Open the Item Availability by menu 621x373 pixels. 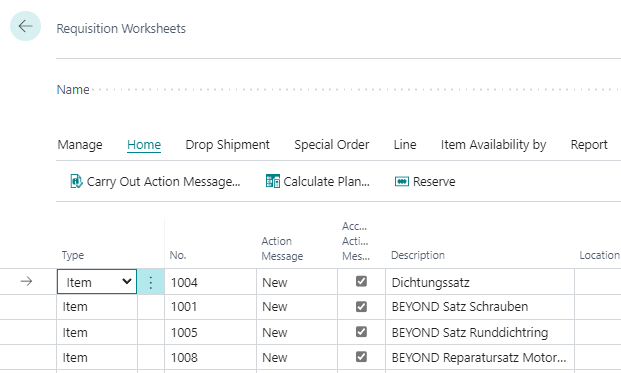[493, 145]
